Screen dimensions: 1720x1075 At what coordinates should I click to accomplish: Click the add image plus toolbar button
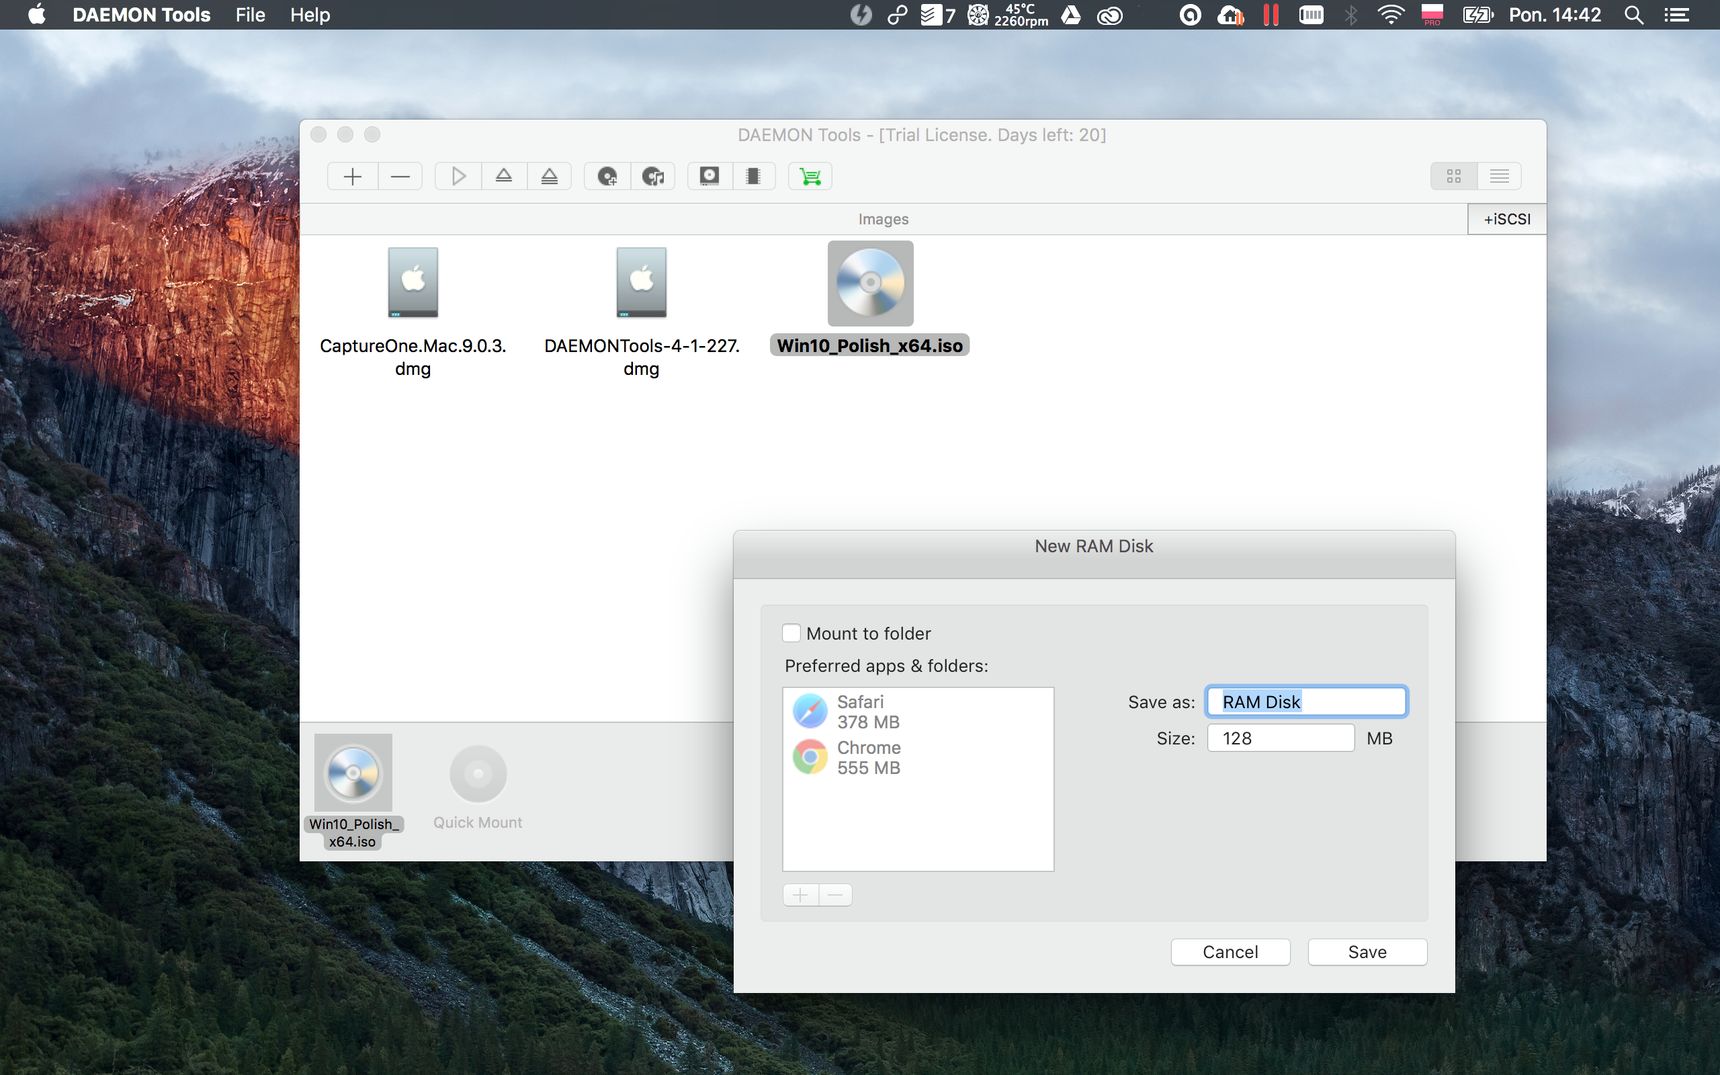(x=352, y=176)
